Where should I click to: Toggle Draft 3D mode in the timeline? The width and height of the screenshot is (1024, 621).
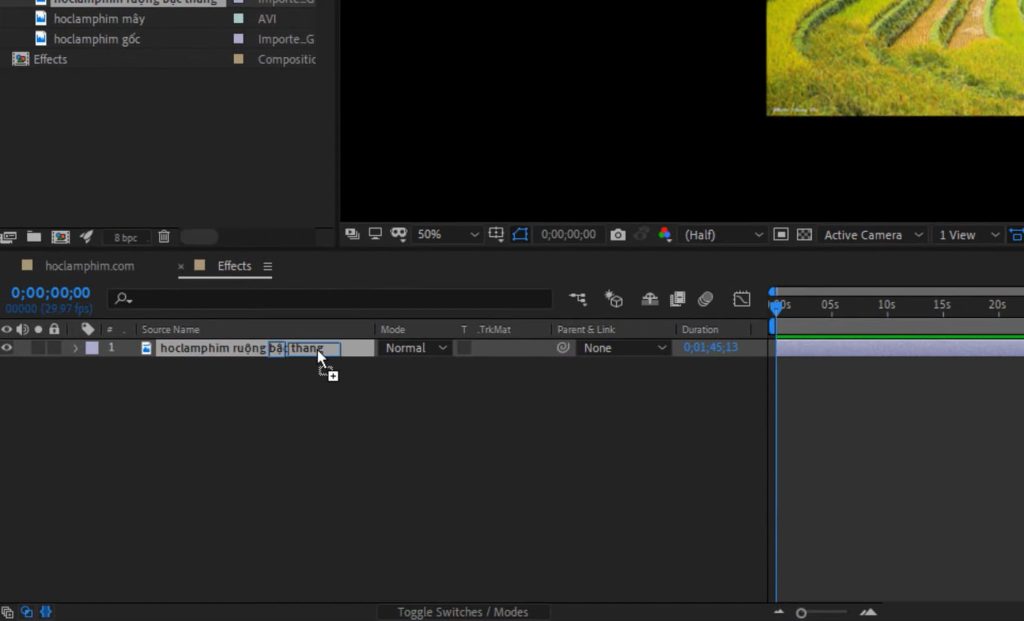point(613,297)
